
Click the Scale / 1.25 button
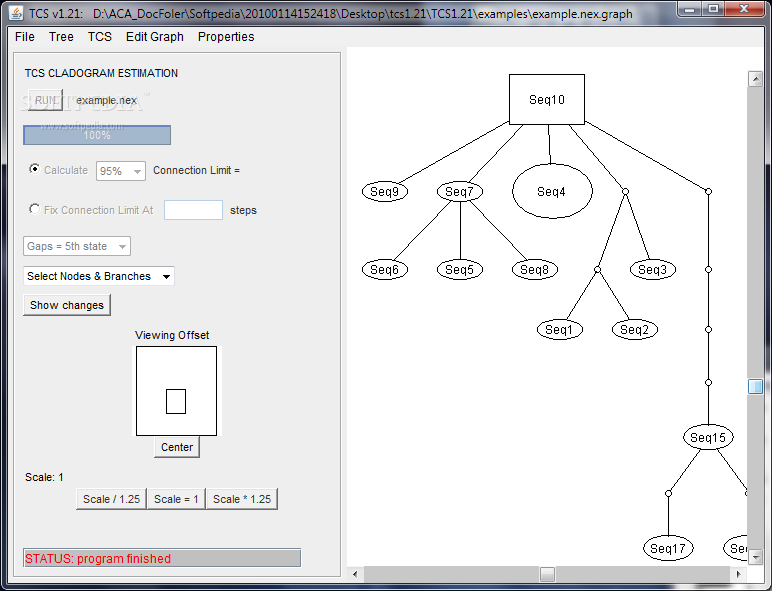(111, 499)
